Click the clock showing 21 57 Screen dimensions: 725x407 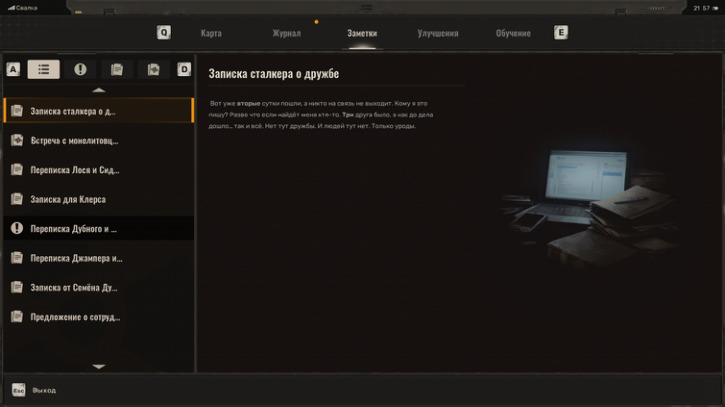pyautogui.click(x=701, y=8)
